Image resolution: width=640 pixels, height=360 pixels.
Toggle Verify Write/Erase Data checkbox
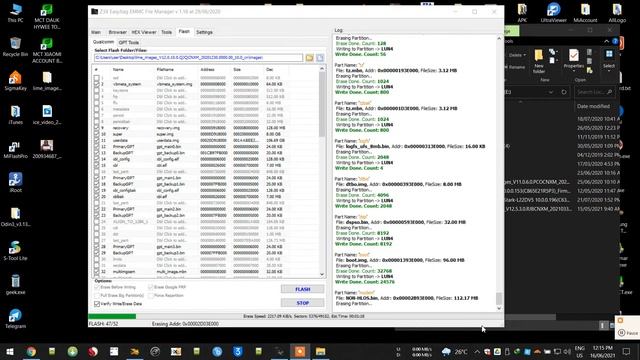[97, 304]
